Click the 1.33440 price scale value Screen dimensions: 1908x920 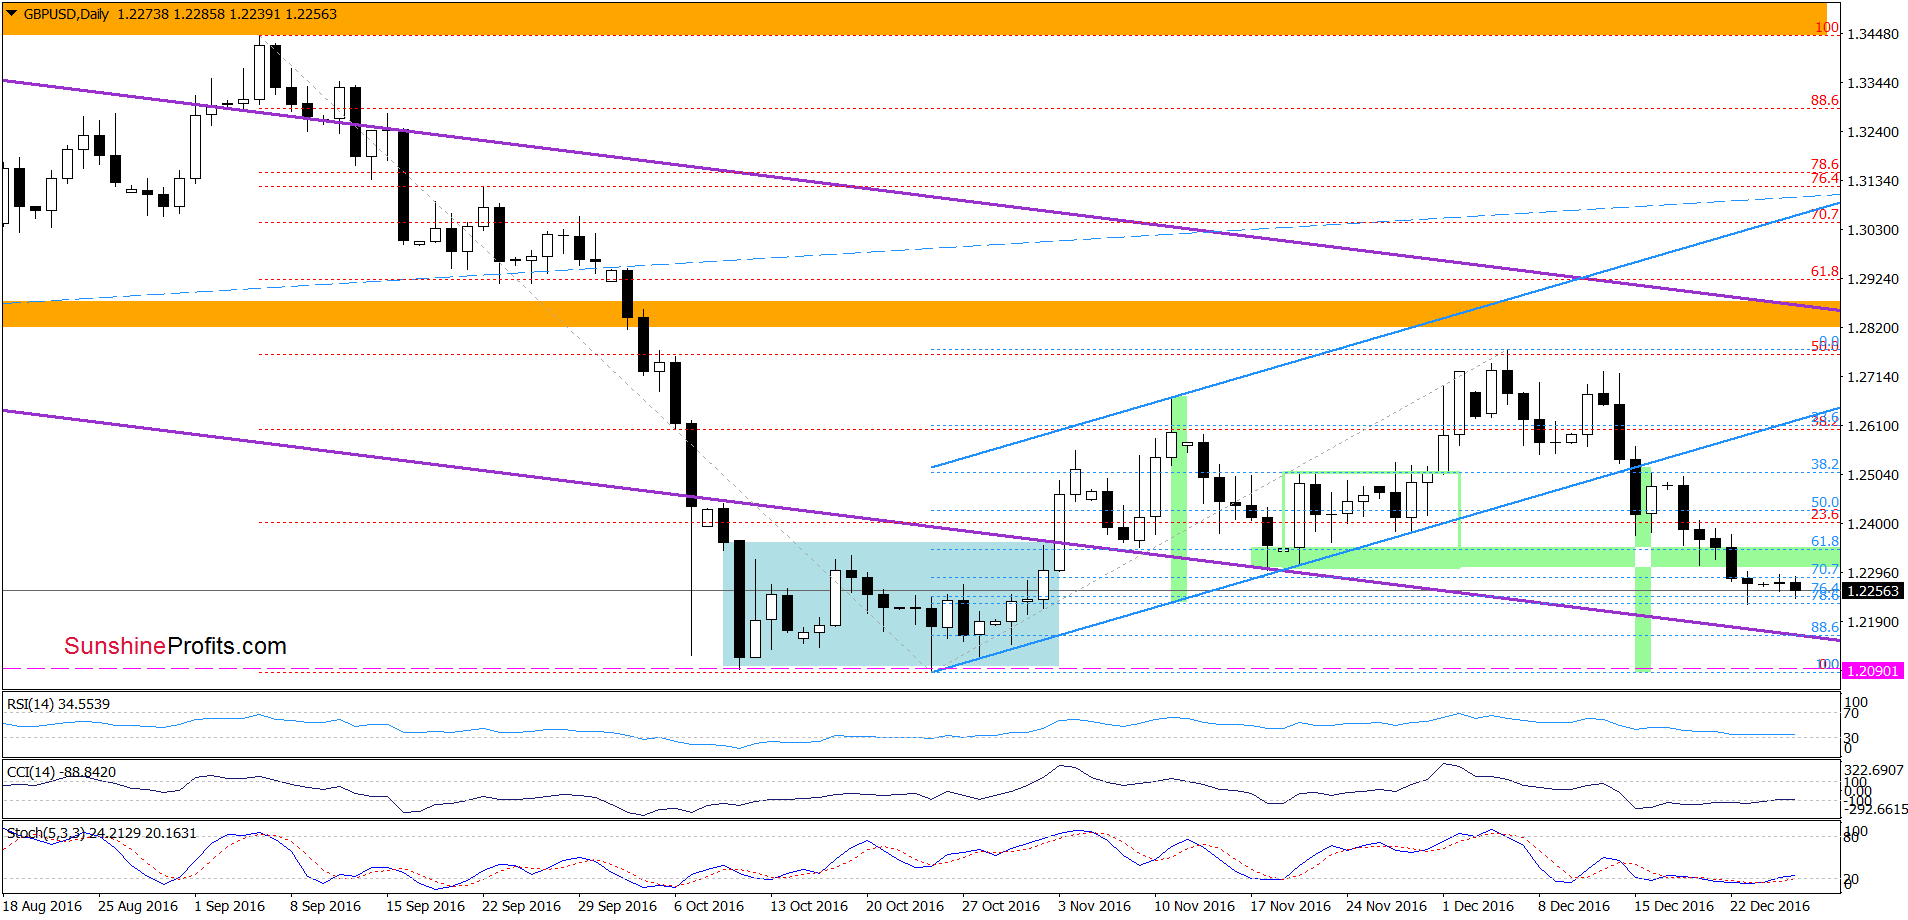point(1872,83)
